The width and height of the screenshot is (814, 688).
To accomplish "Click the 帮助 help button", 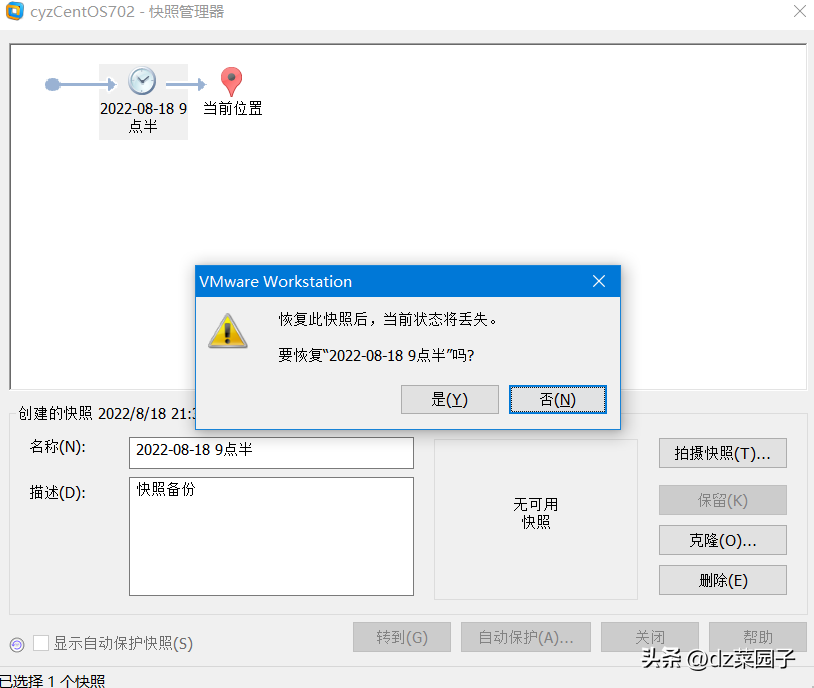I will 758,637.
